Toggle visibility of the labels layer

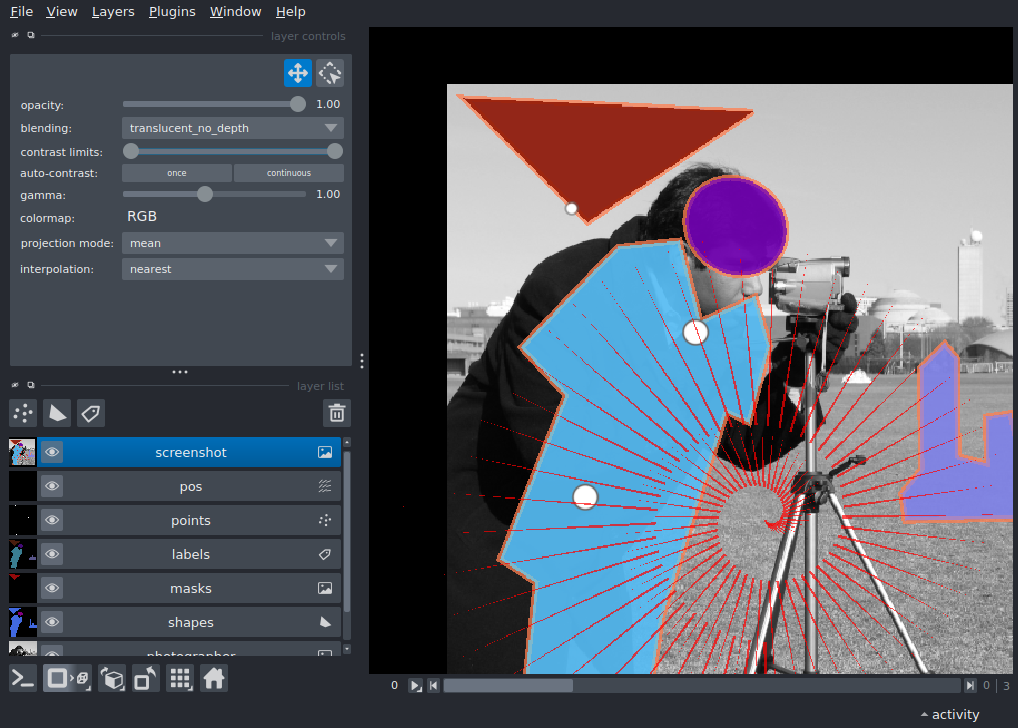[52, 555]
